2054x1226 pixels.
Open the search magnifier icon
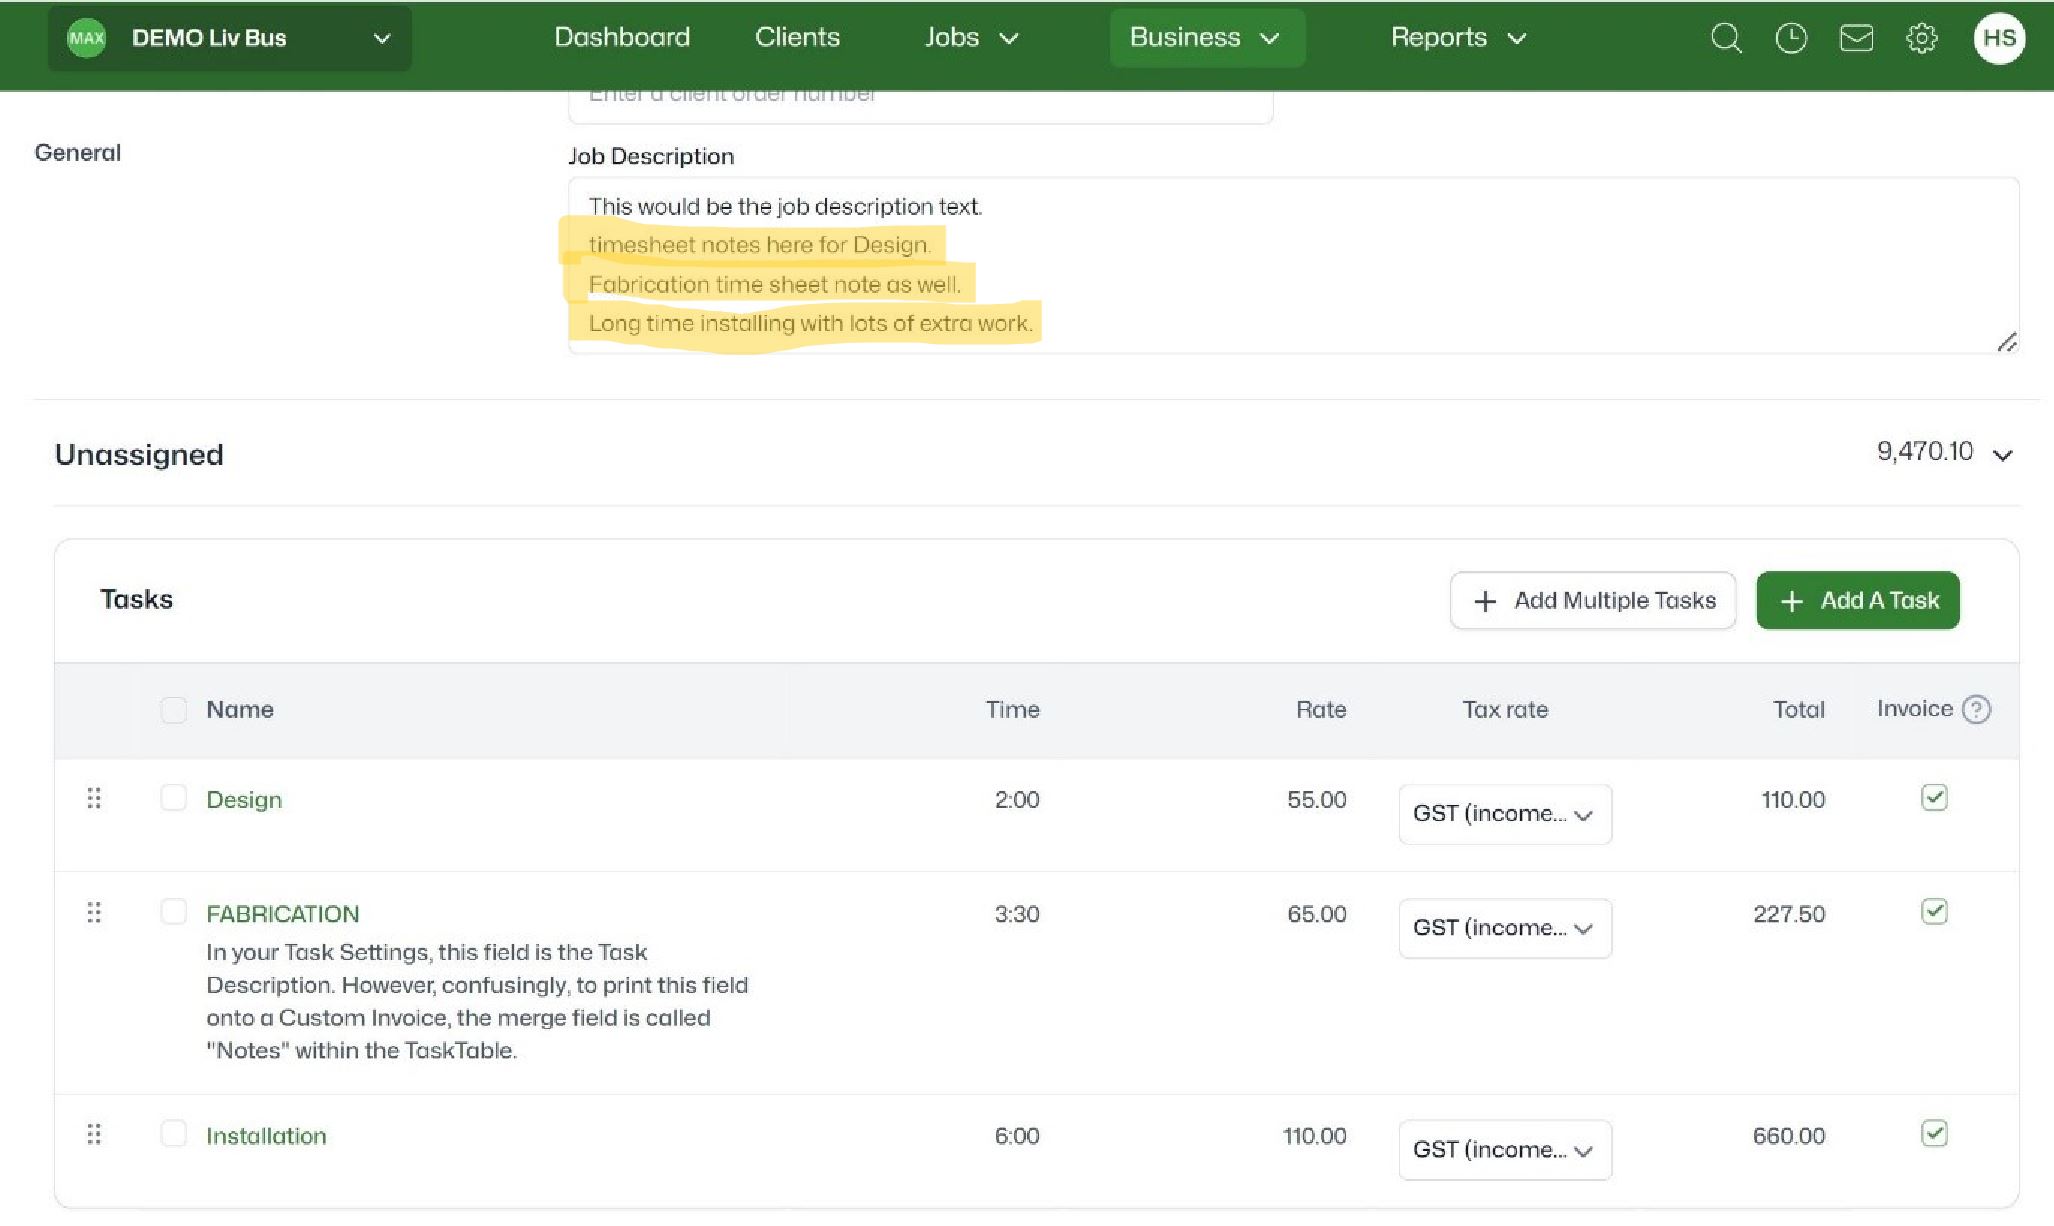1726,38
